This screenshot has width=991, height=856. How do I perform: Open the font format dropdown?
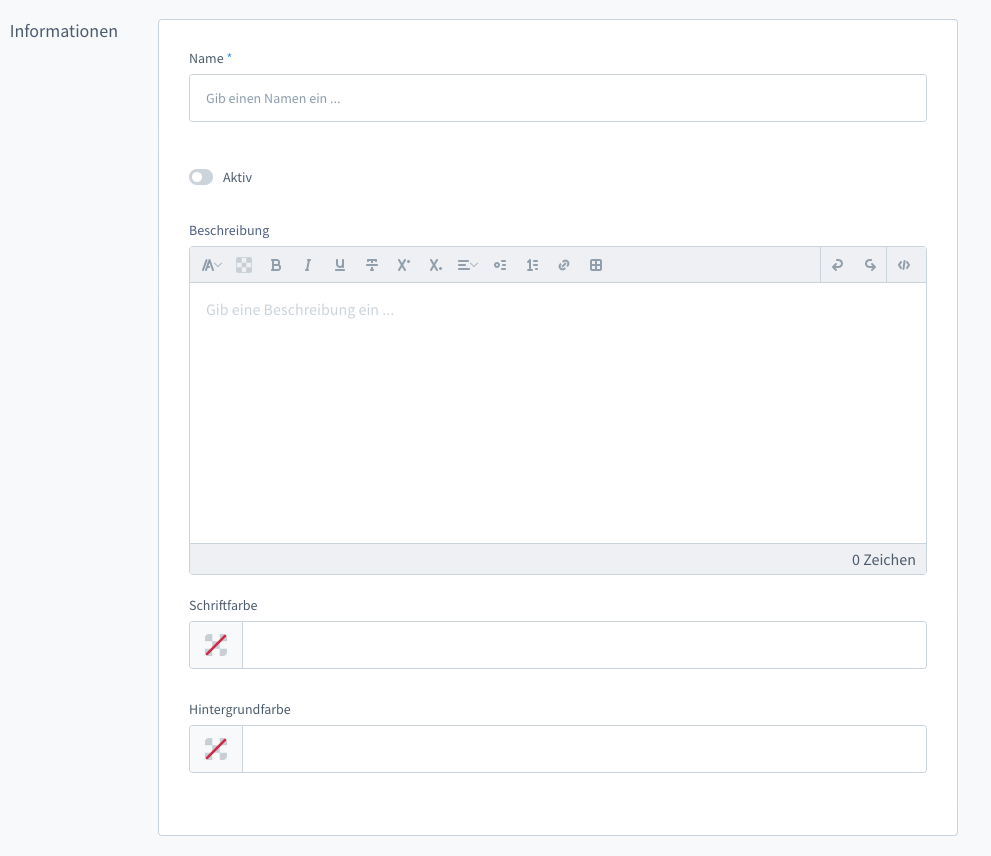point(212,265)
